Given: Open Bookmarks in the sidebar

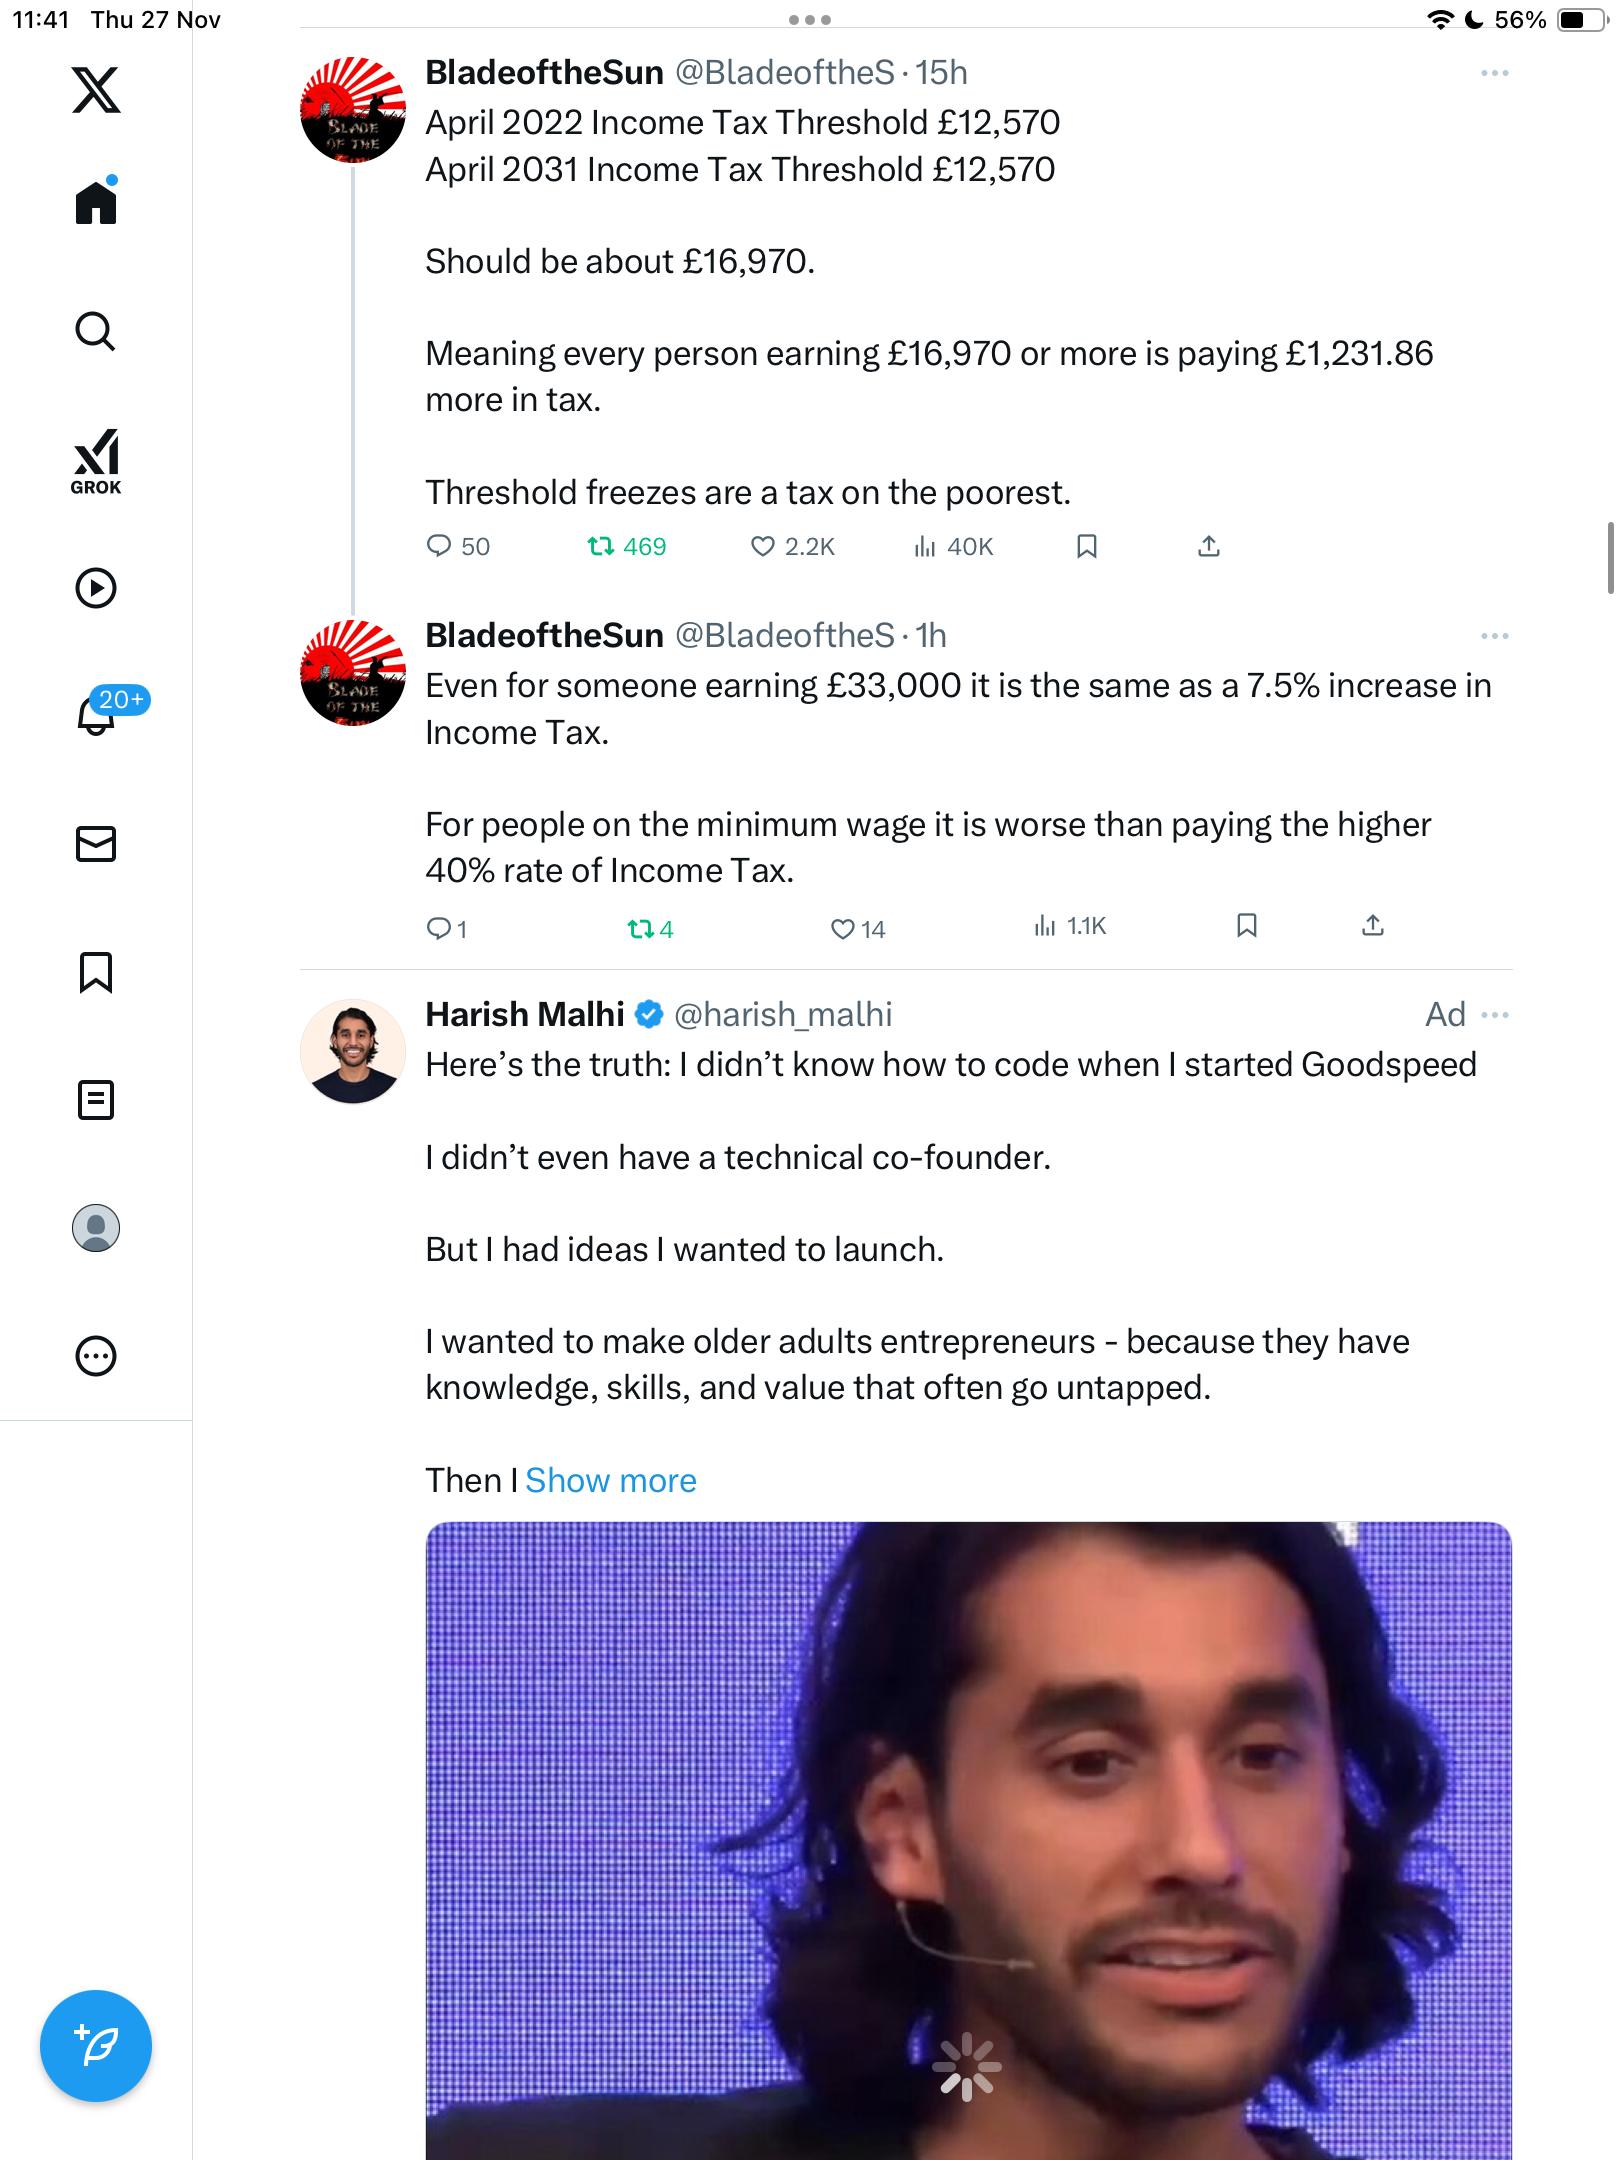Looking at the screenshot, I should point(96,972).
